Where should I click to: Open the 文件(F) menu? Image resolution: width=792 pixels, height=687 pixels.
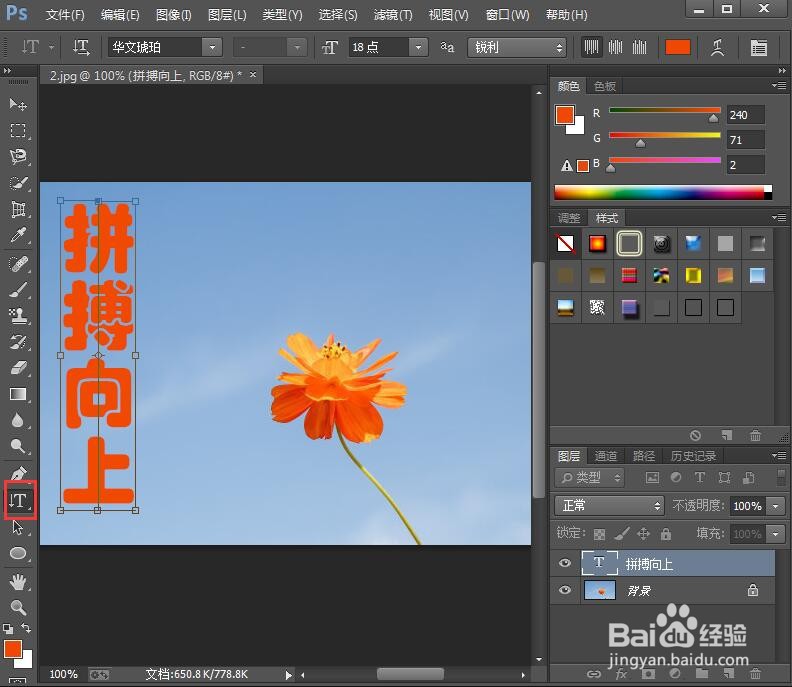point(65,15)
